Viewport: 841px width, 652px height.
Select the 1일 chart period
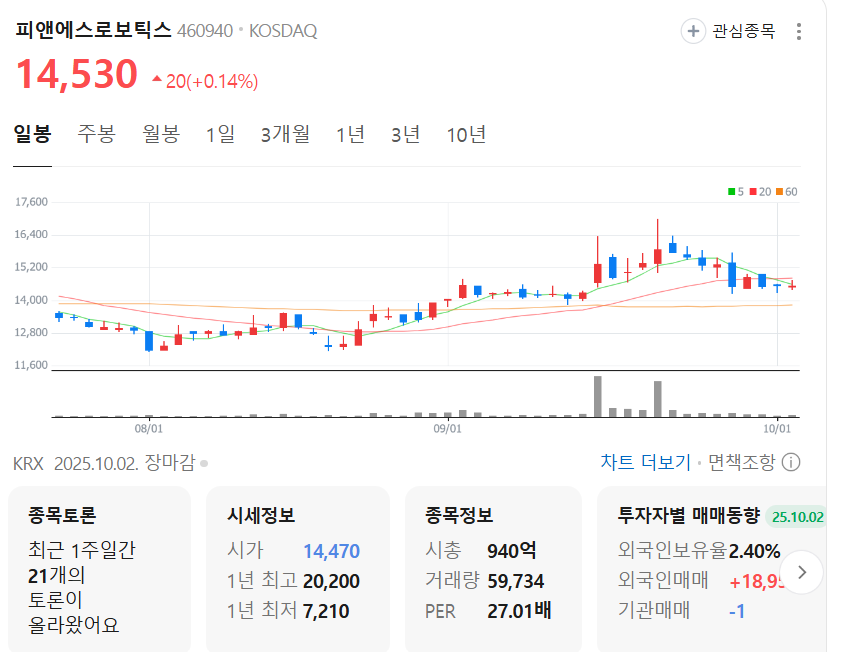[x=220, y=134]
